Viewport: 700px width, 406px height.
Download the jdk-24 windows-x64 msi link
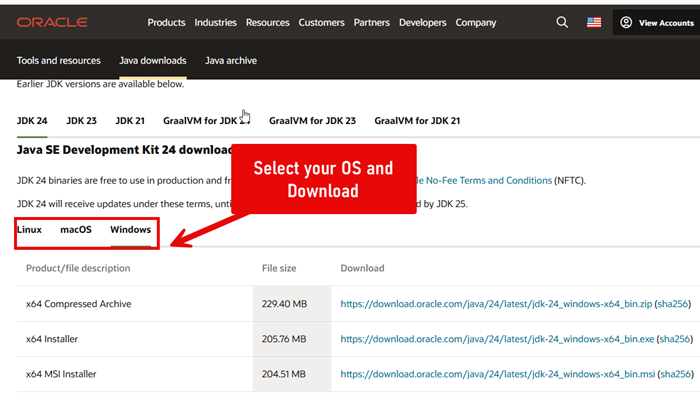coord(498,374)
